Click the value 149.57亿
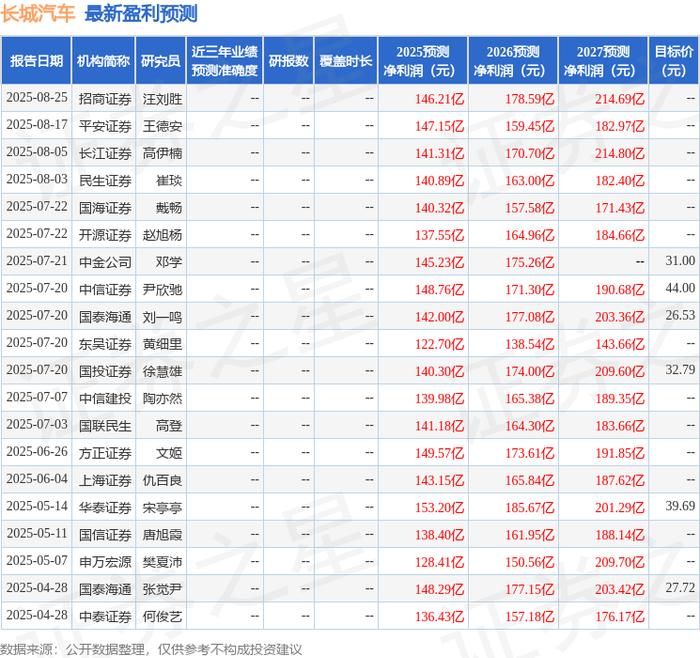The image size is (700, 658). pos(439,453)
